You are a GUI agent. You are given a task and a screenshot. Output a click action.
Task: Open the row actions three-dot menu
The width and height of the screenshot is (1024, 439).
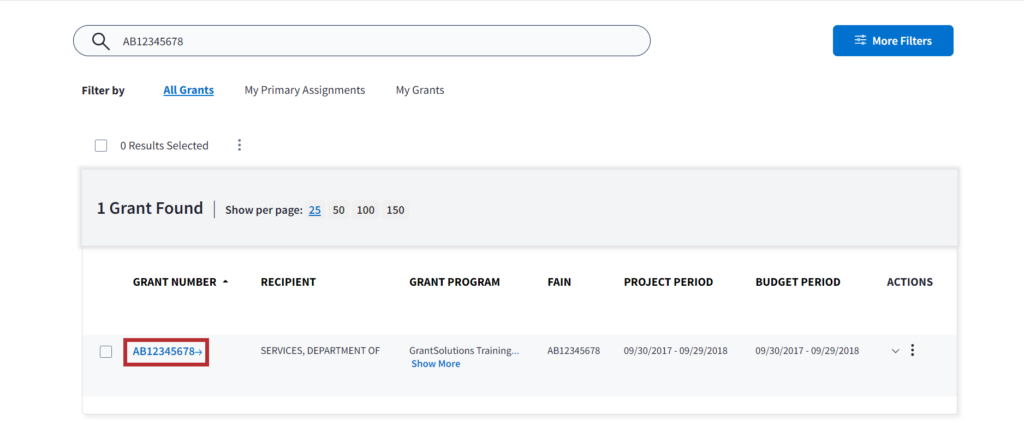pos(912,351)
